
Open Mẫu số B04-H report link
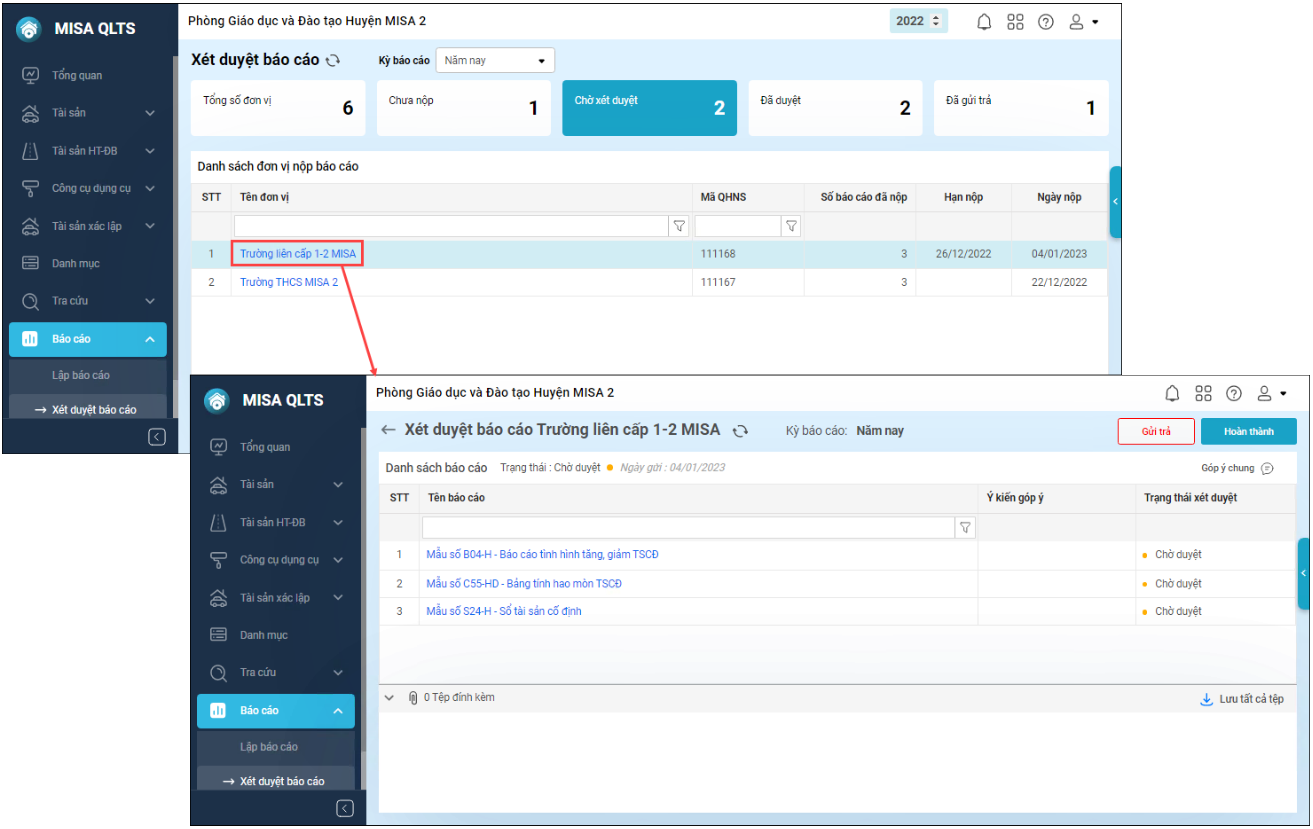coord(542,555)
